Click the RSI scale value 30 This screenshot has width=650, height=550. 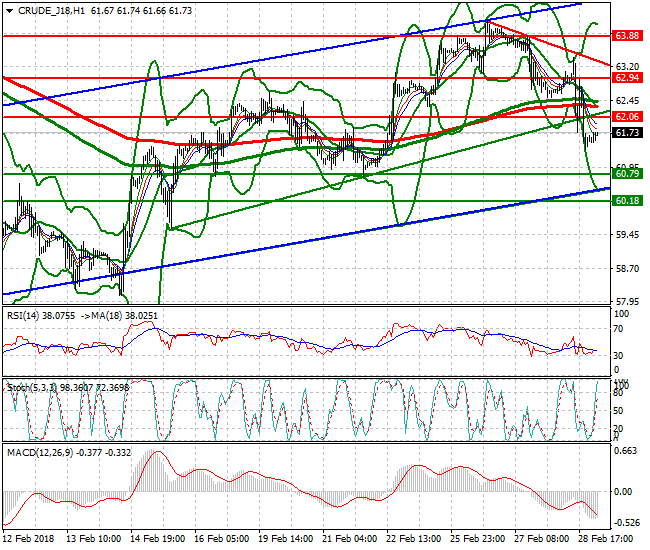coord(618,356)
